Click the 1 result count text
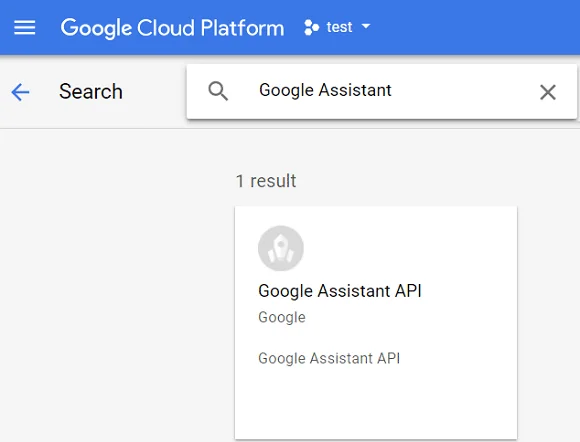This screenshot has height=442, width=580. [266, 181]
